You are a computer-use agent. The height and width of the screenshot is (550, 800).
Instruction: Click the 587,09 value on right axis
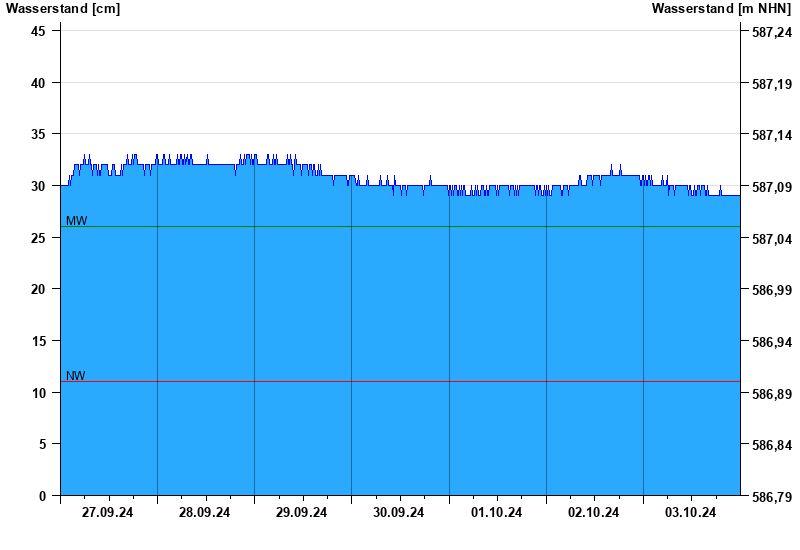pyautogui.click(x=772, y=187)
